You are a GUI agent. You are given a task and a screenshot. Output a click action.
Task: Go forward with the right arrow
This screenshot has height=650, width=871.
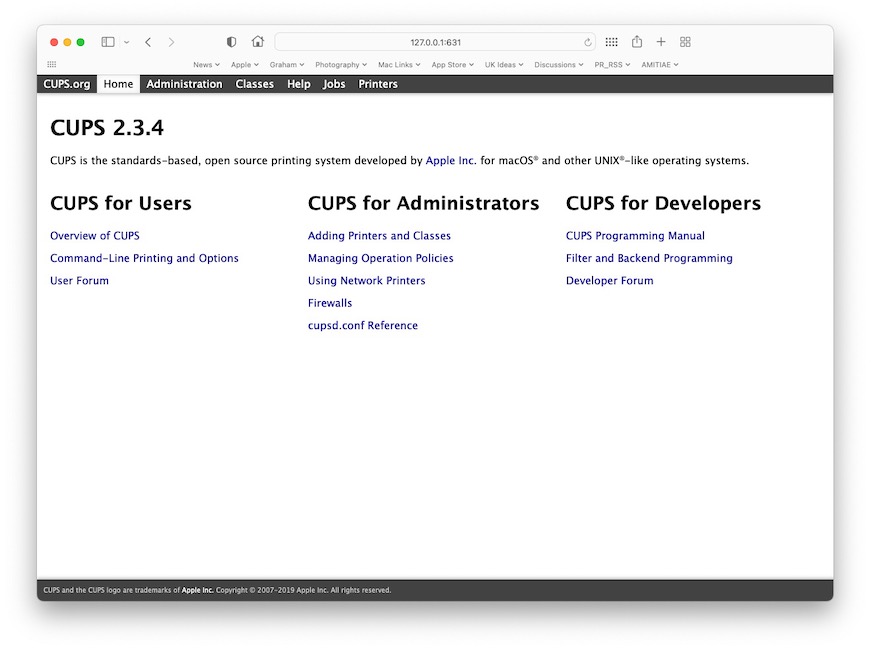[x=171, y=42]
